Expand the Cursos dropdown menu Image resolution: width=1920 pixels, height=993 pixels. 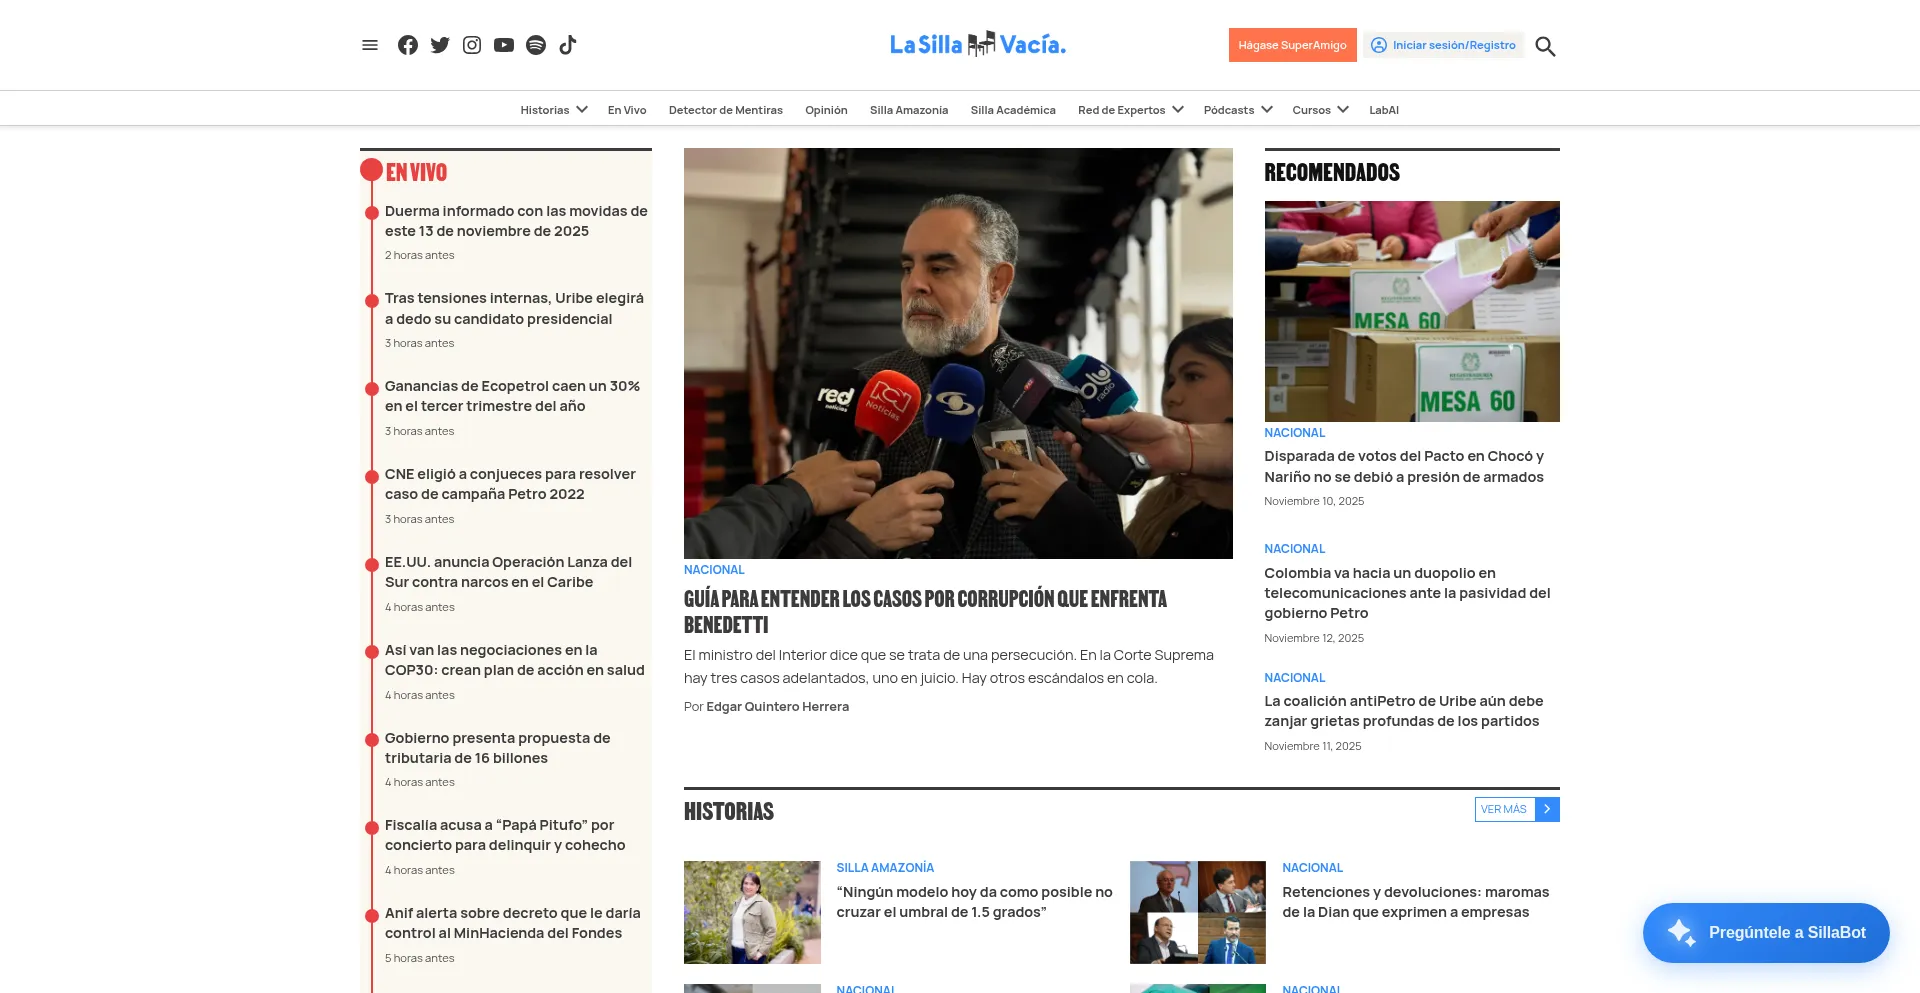tap(1343, 110)
